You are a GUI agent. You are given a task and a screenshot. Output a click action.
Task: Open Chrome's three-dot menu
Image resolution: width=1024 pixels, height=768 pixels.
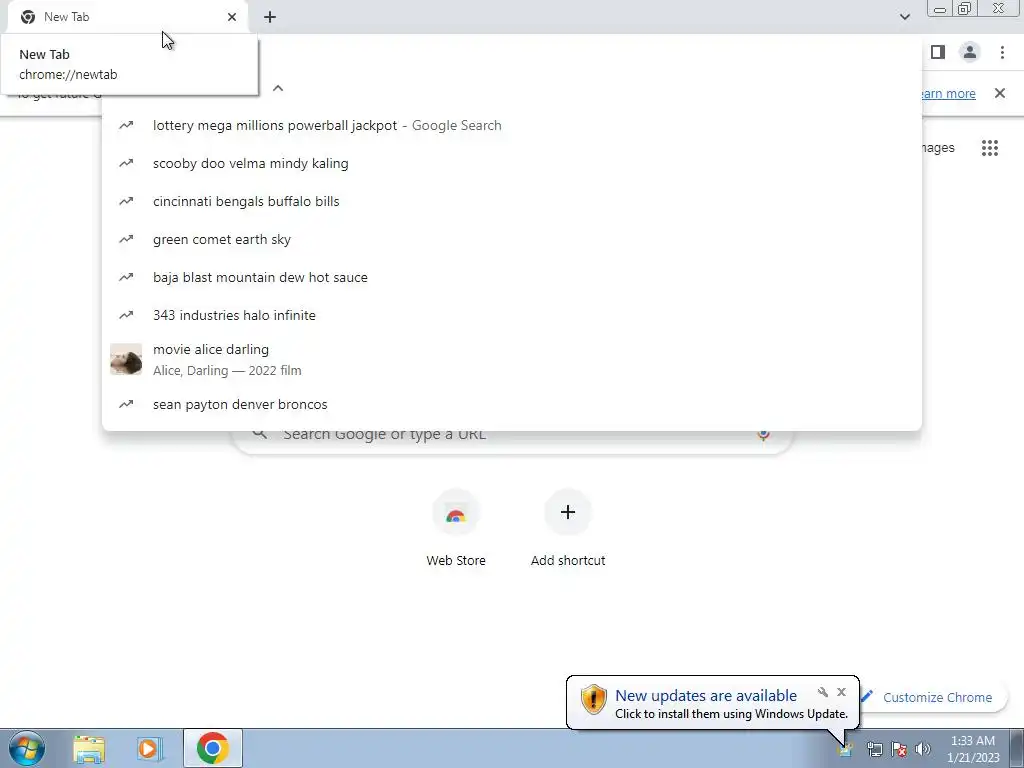point(1002,52)
